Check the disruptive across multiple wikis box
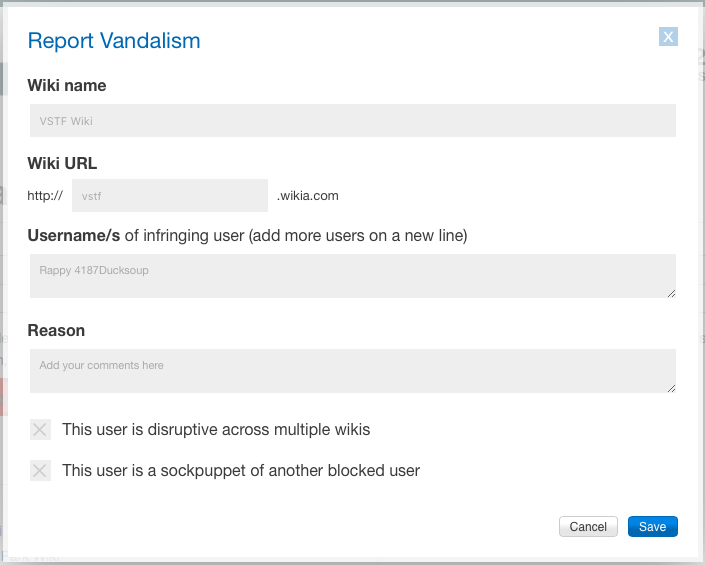 40,430
